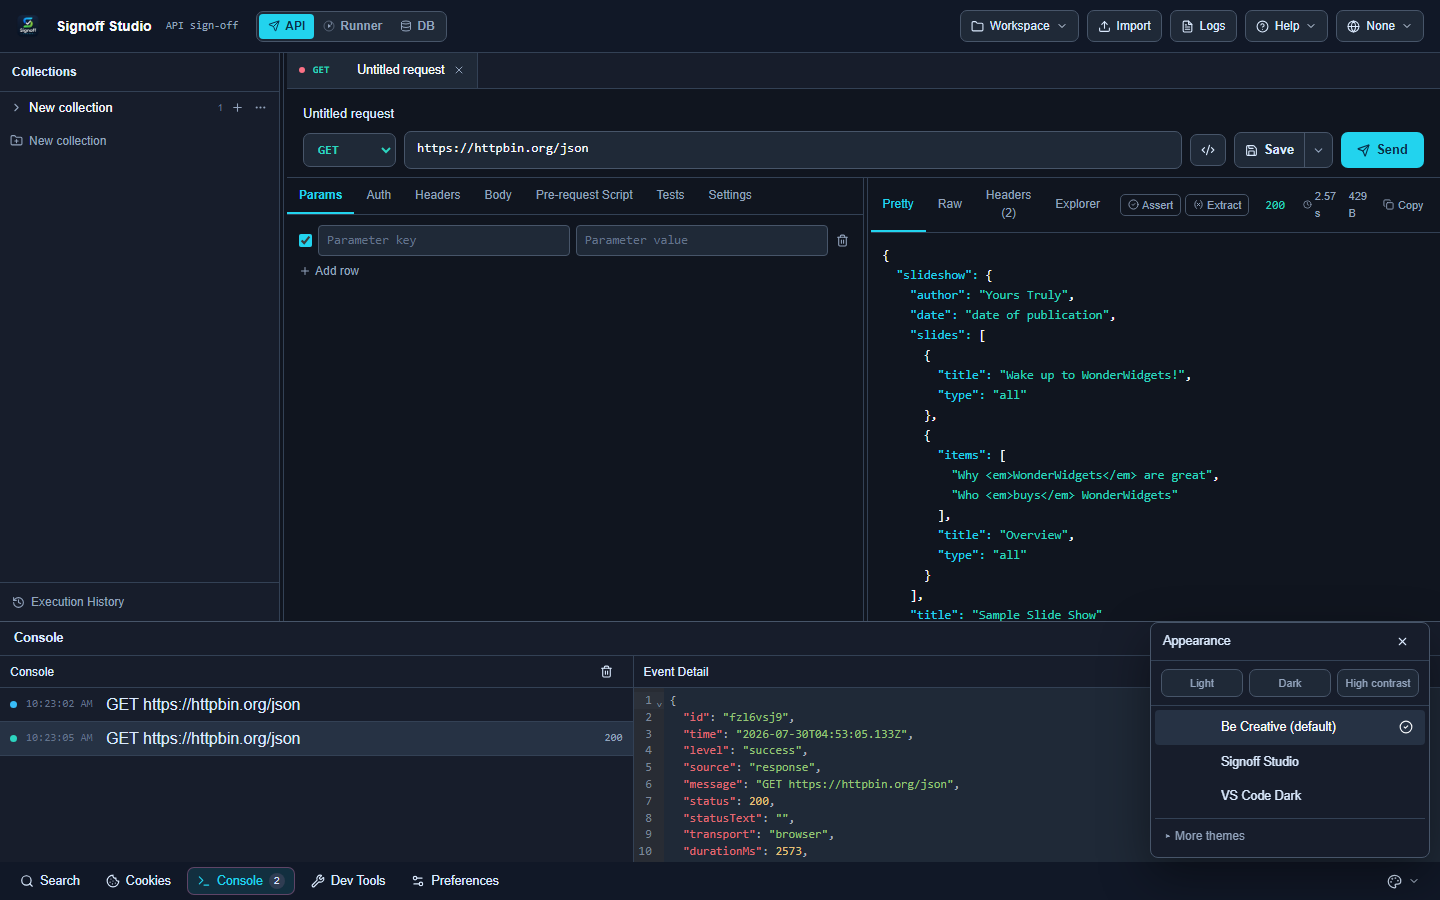Viewport: 1440px width, 900px height.
Task: Close the Untitled request tab
Action: 459,70
